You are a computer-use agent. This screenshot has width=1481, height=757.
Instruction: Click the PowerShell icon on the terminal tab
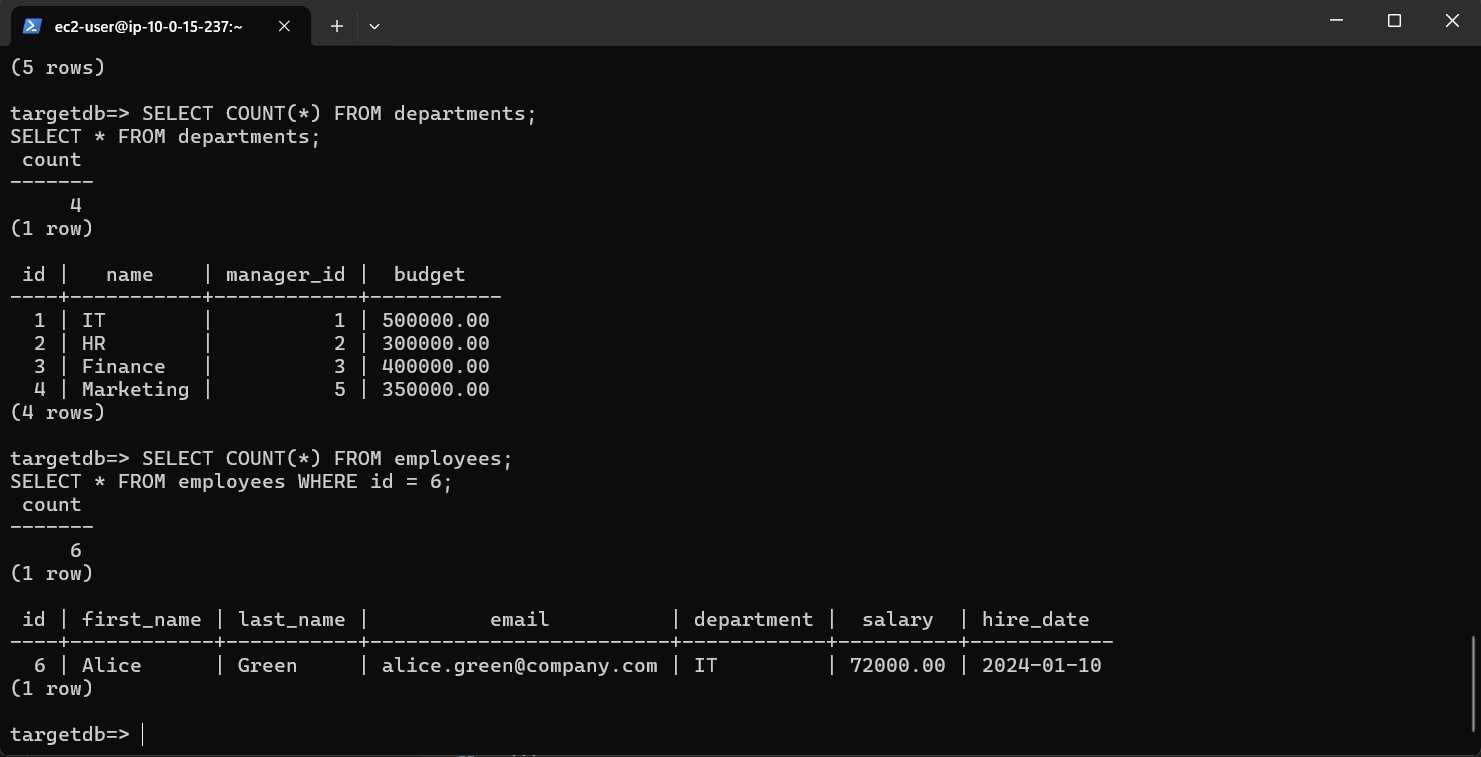[31, 26]
